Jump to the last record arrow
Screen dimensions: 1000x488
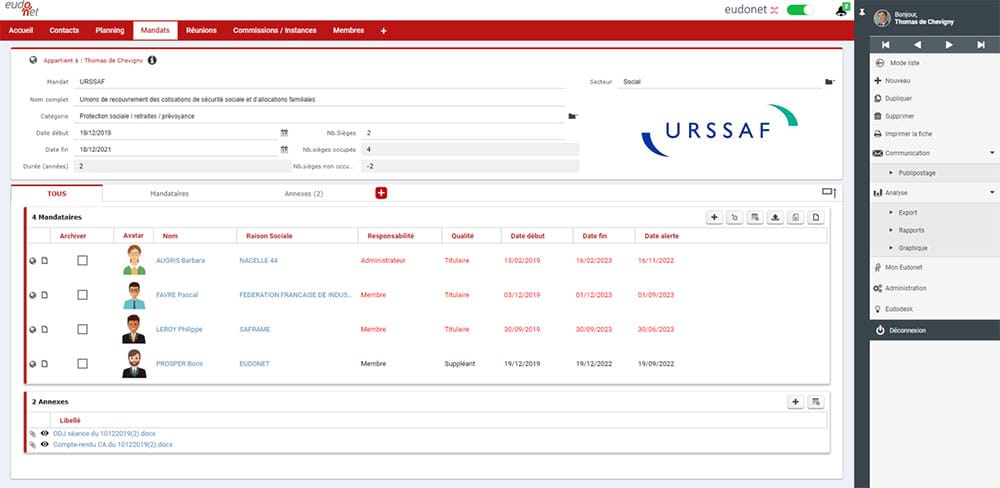pos(981,45)
